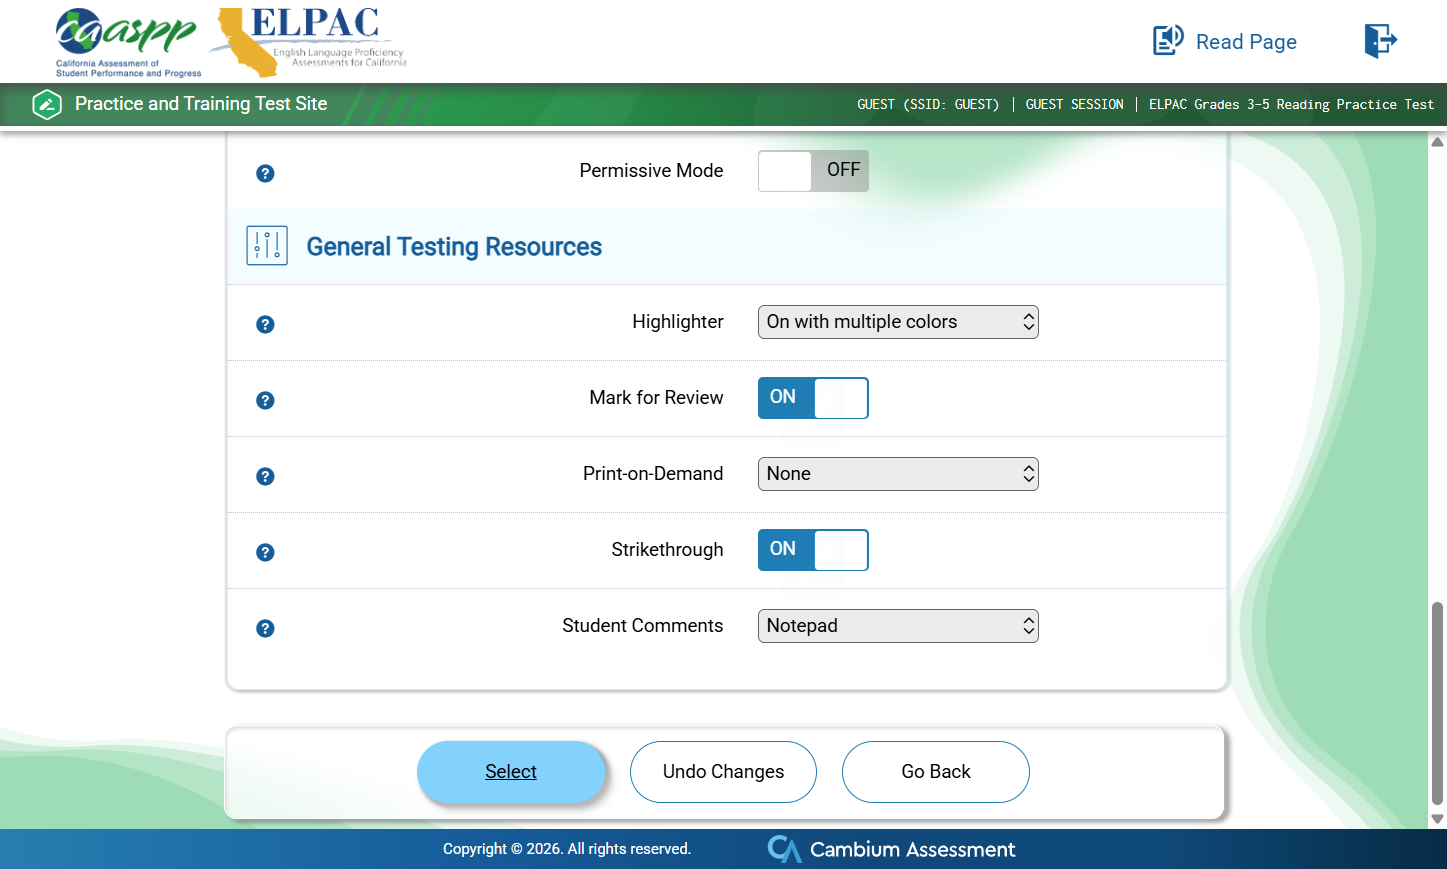1447x869 pixels.
Task: Click the Practice and Training hexagon icon
Action: (47, 104)
